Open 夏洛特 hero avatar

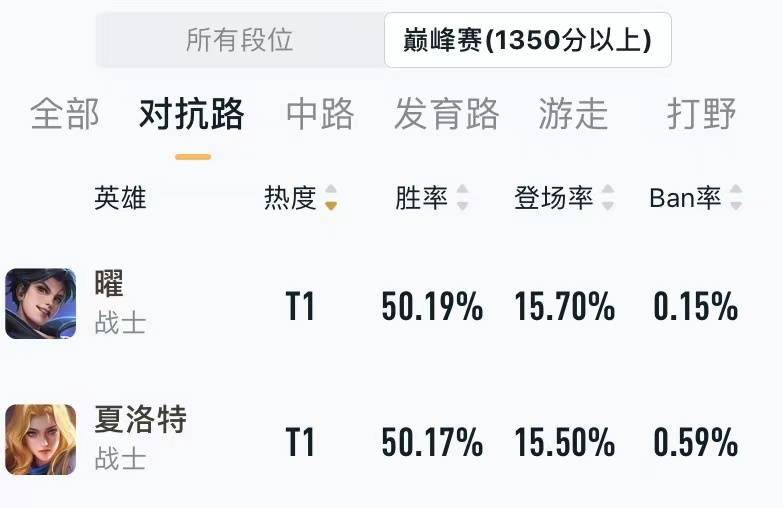tap(40, 440)
